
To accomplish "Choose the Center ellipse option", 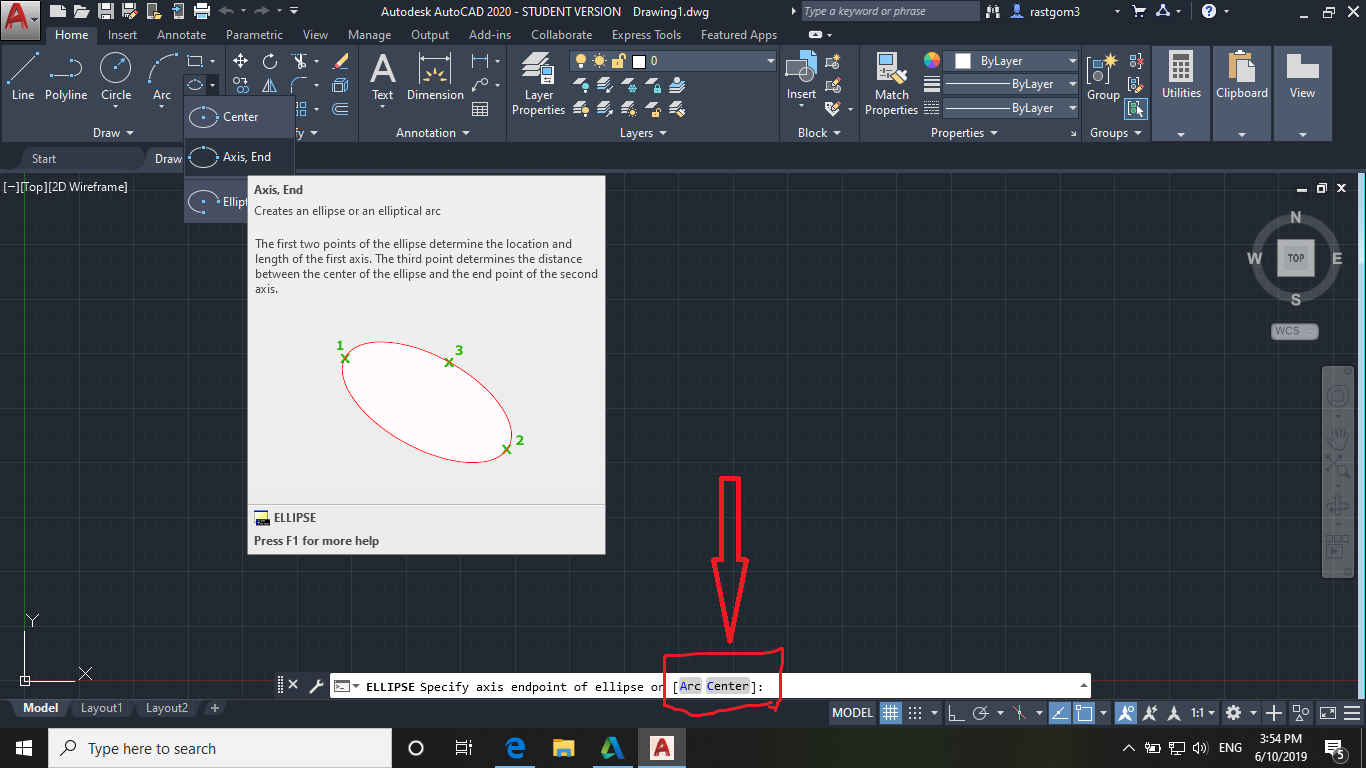I will click(x=240, y=116).
